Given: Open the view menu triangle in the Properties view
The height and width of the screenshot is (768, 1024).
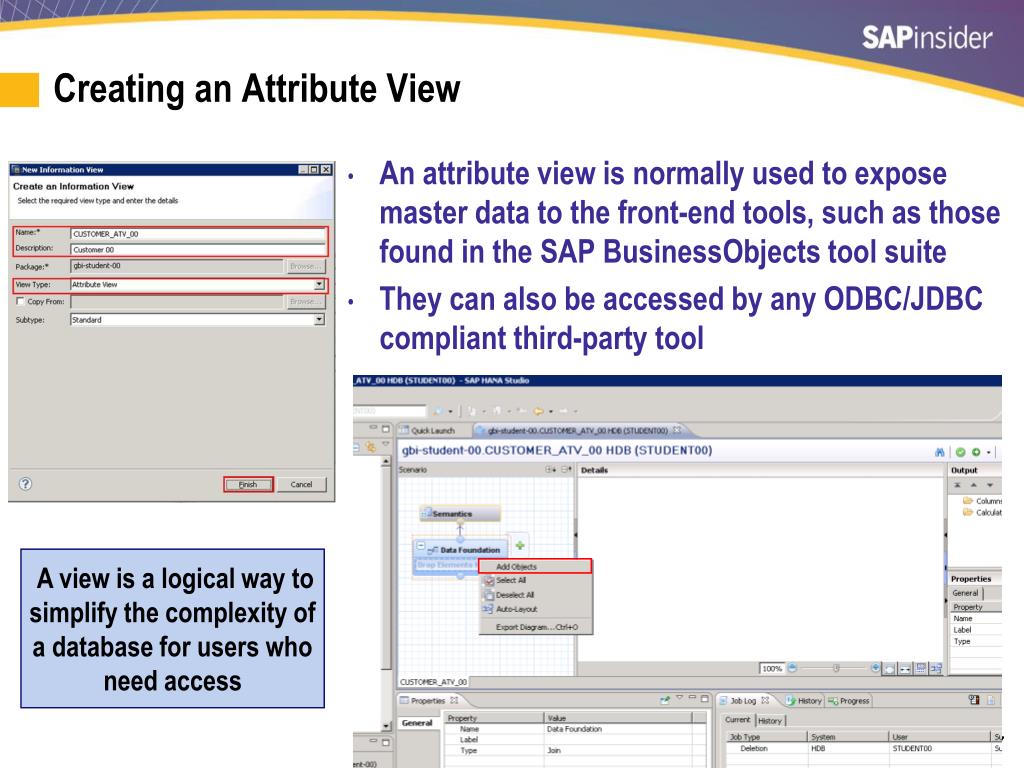Looking at the screenshot, I should click(679, 698).
